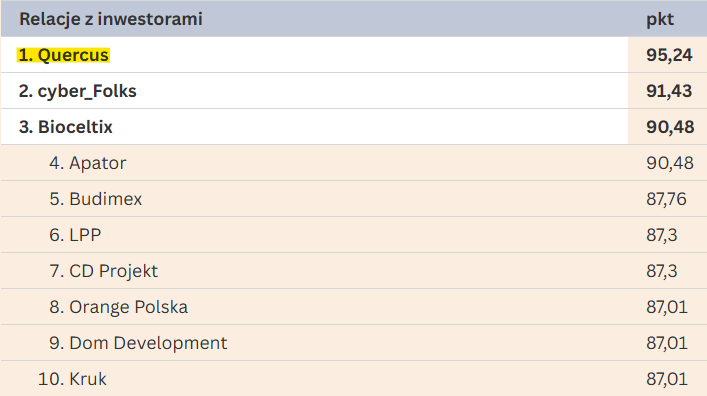Select the 10. Kruk row

coord(354,378)
